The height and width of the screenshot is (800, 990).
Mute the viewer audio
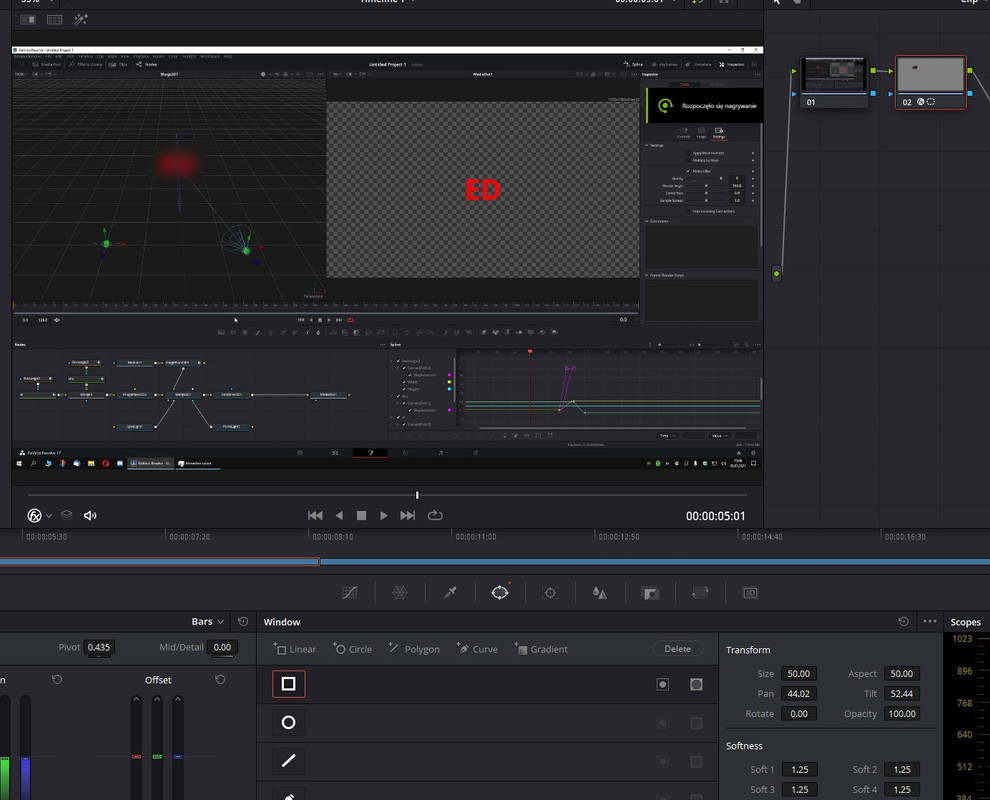[x=90, y=515]
